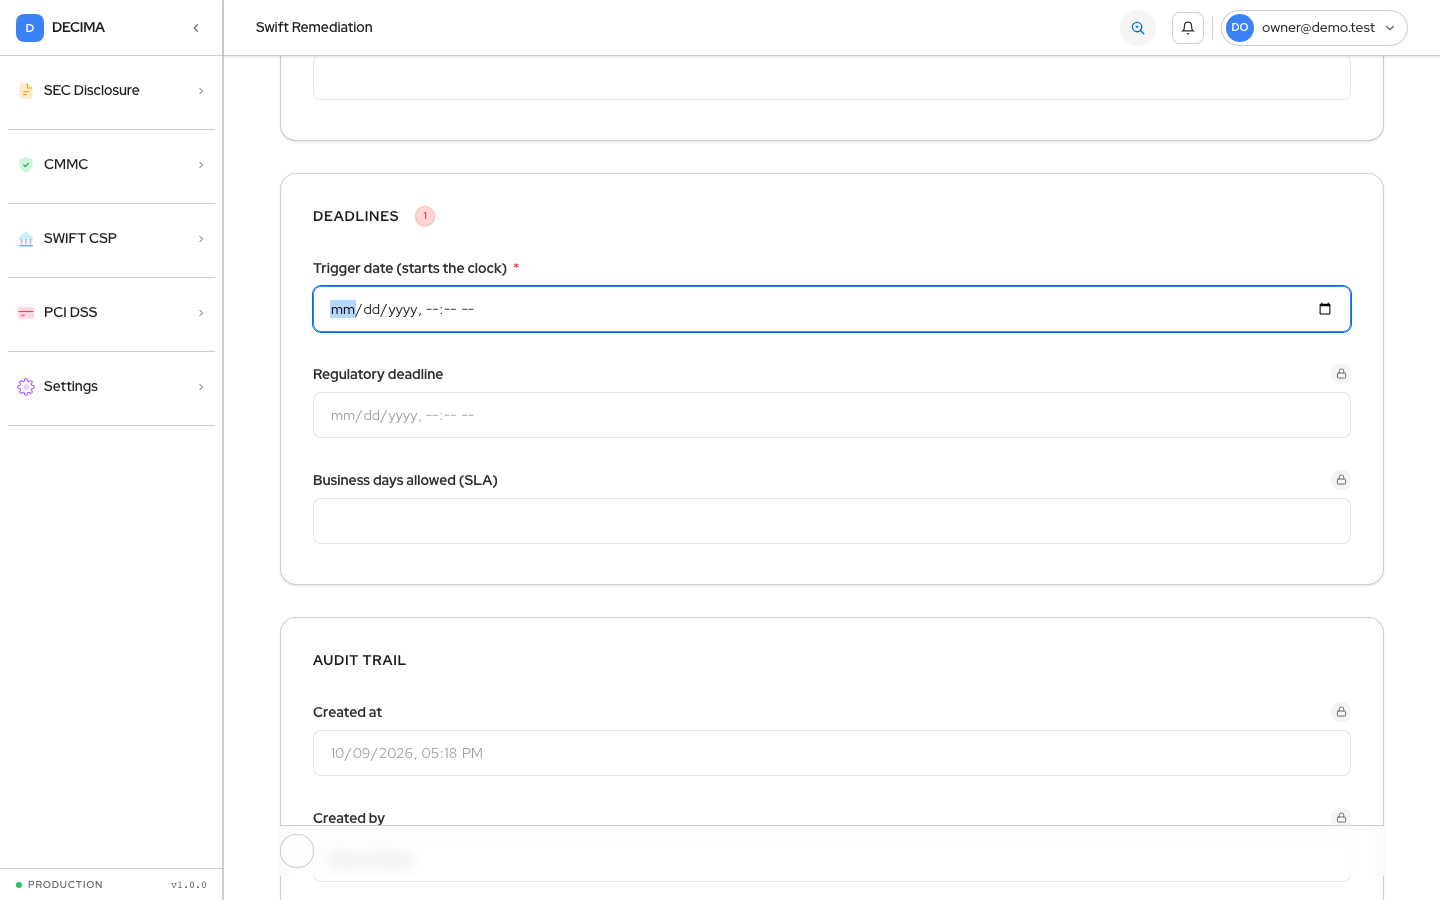Viewport: 1440px width, 900px height.
Task: Click the Business days allowed (SLA) field
Action: point(832,521)
